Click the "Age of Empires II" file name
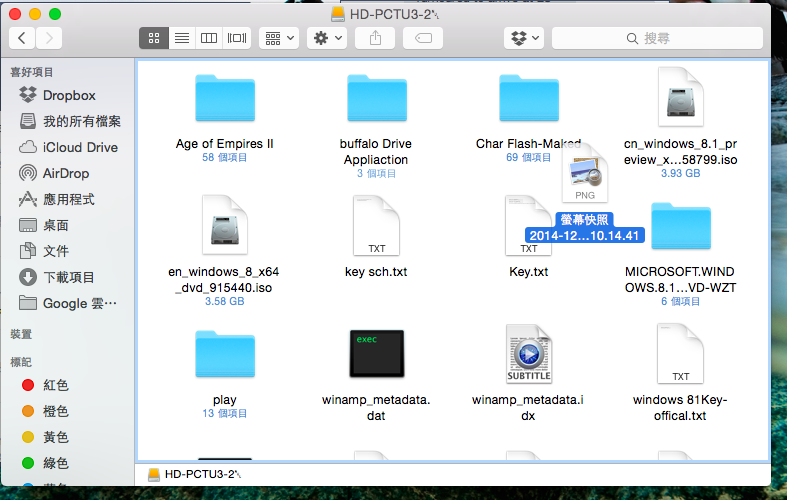This screenshot has width=787, height=500. point(224,144)
